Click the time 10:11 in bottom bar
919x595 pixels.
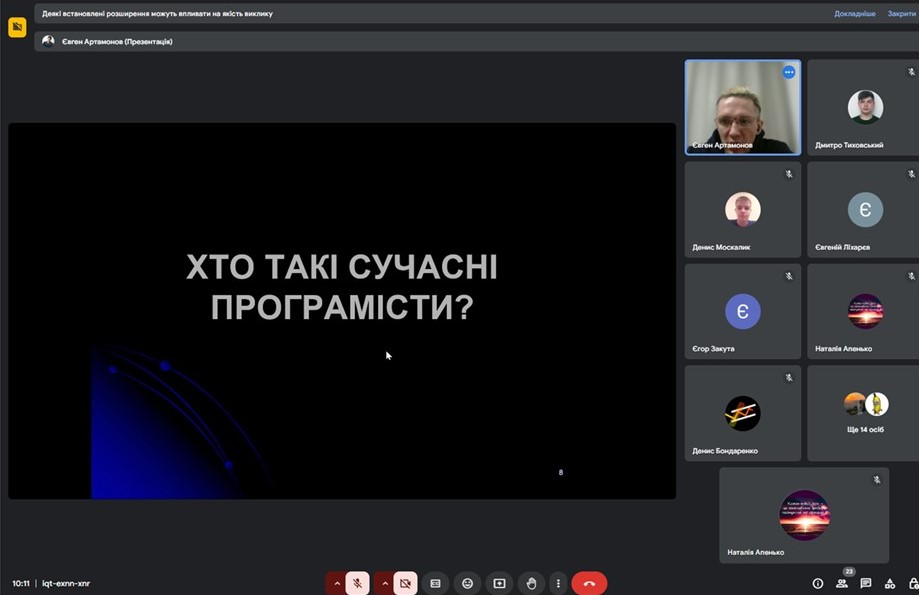[x=21, y=583]
